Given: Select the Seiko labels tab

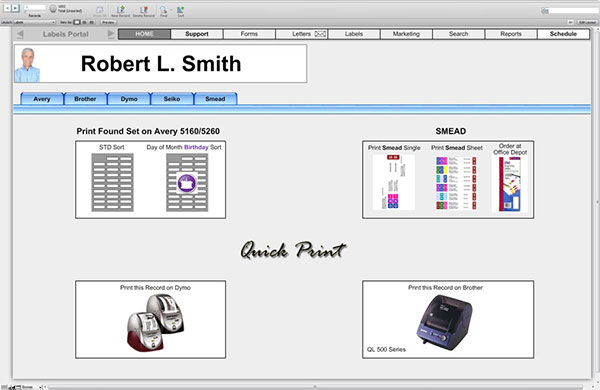Looking at the screenshot, I should click(x=172, y=99).
